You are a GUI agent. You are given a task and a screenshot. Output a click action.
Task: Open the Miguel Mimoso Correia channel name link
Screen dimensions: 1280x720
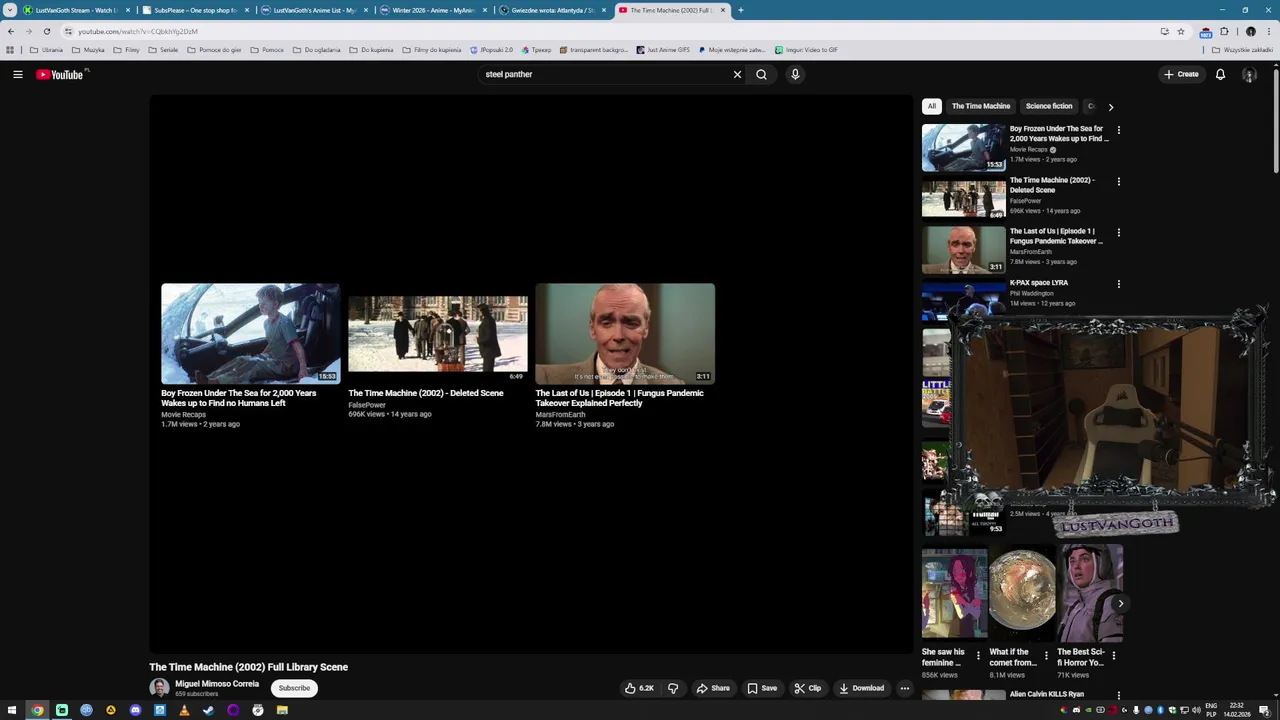coord(217,684)
